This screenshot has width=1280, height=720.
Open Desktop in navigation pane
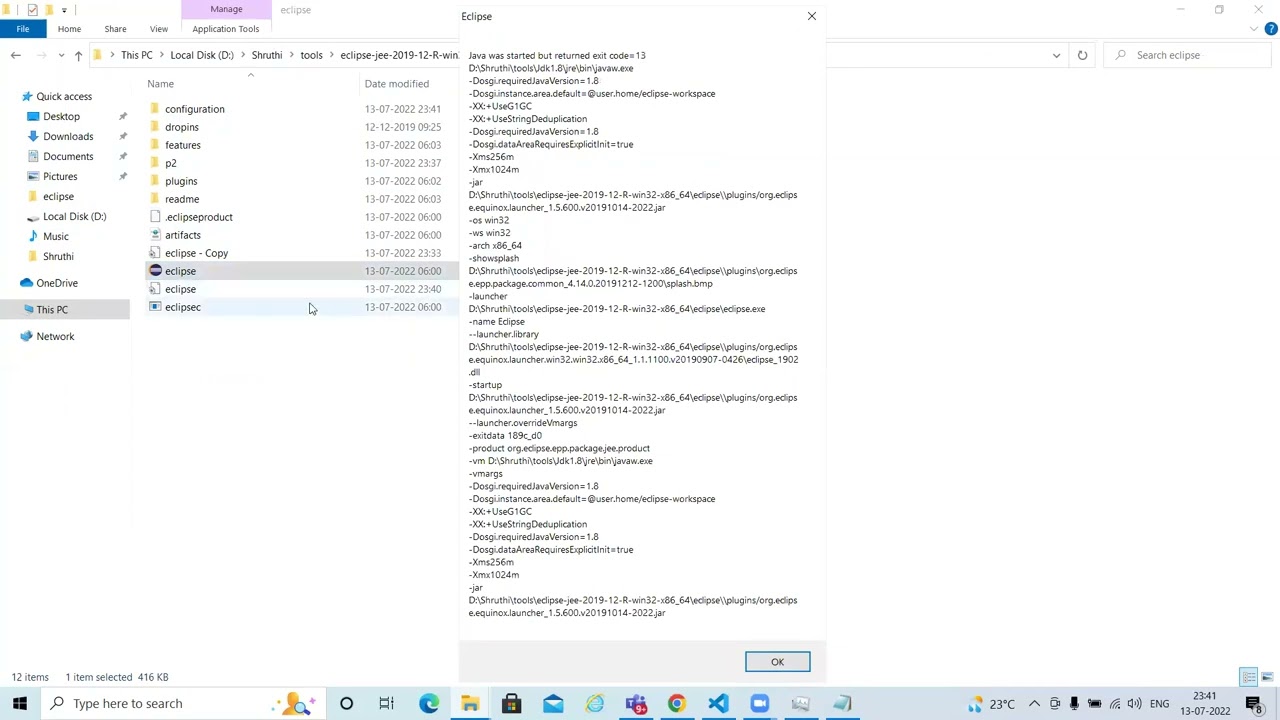pyautogui.click(x=61, y=116)
